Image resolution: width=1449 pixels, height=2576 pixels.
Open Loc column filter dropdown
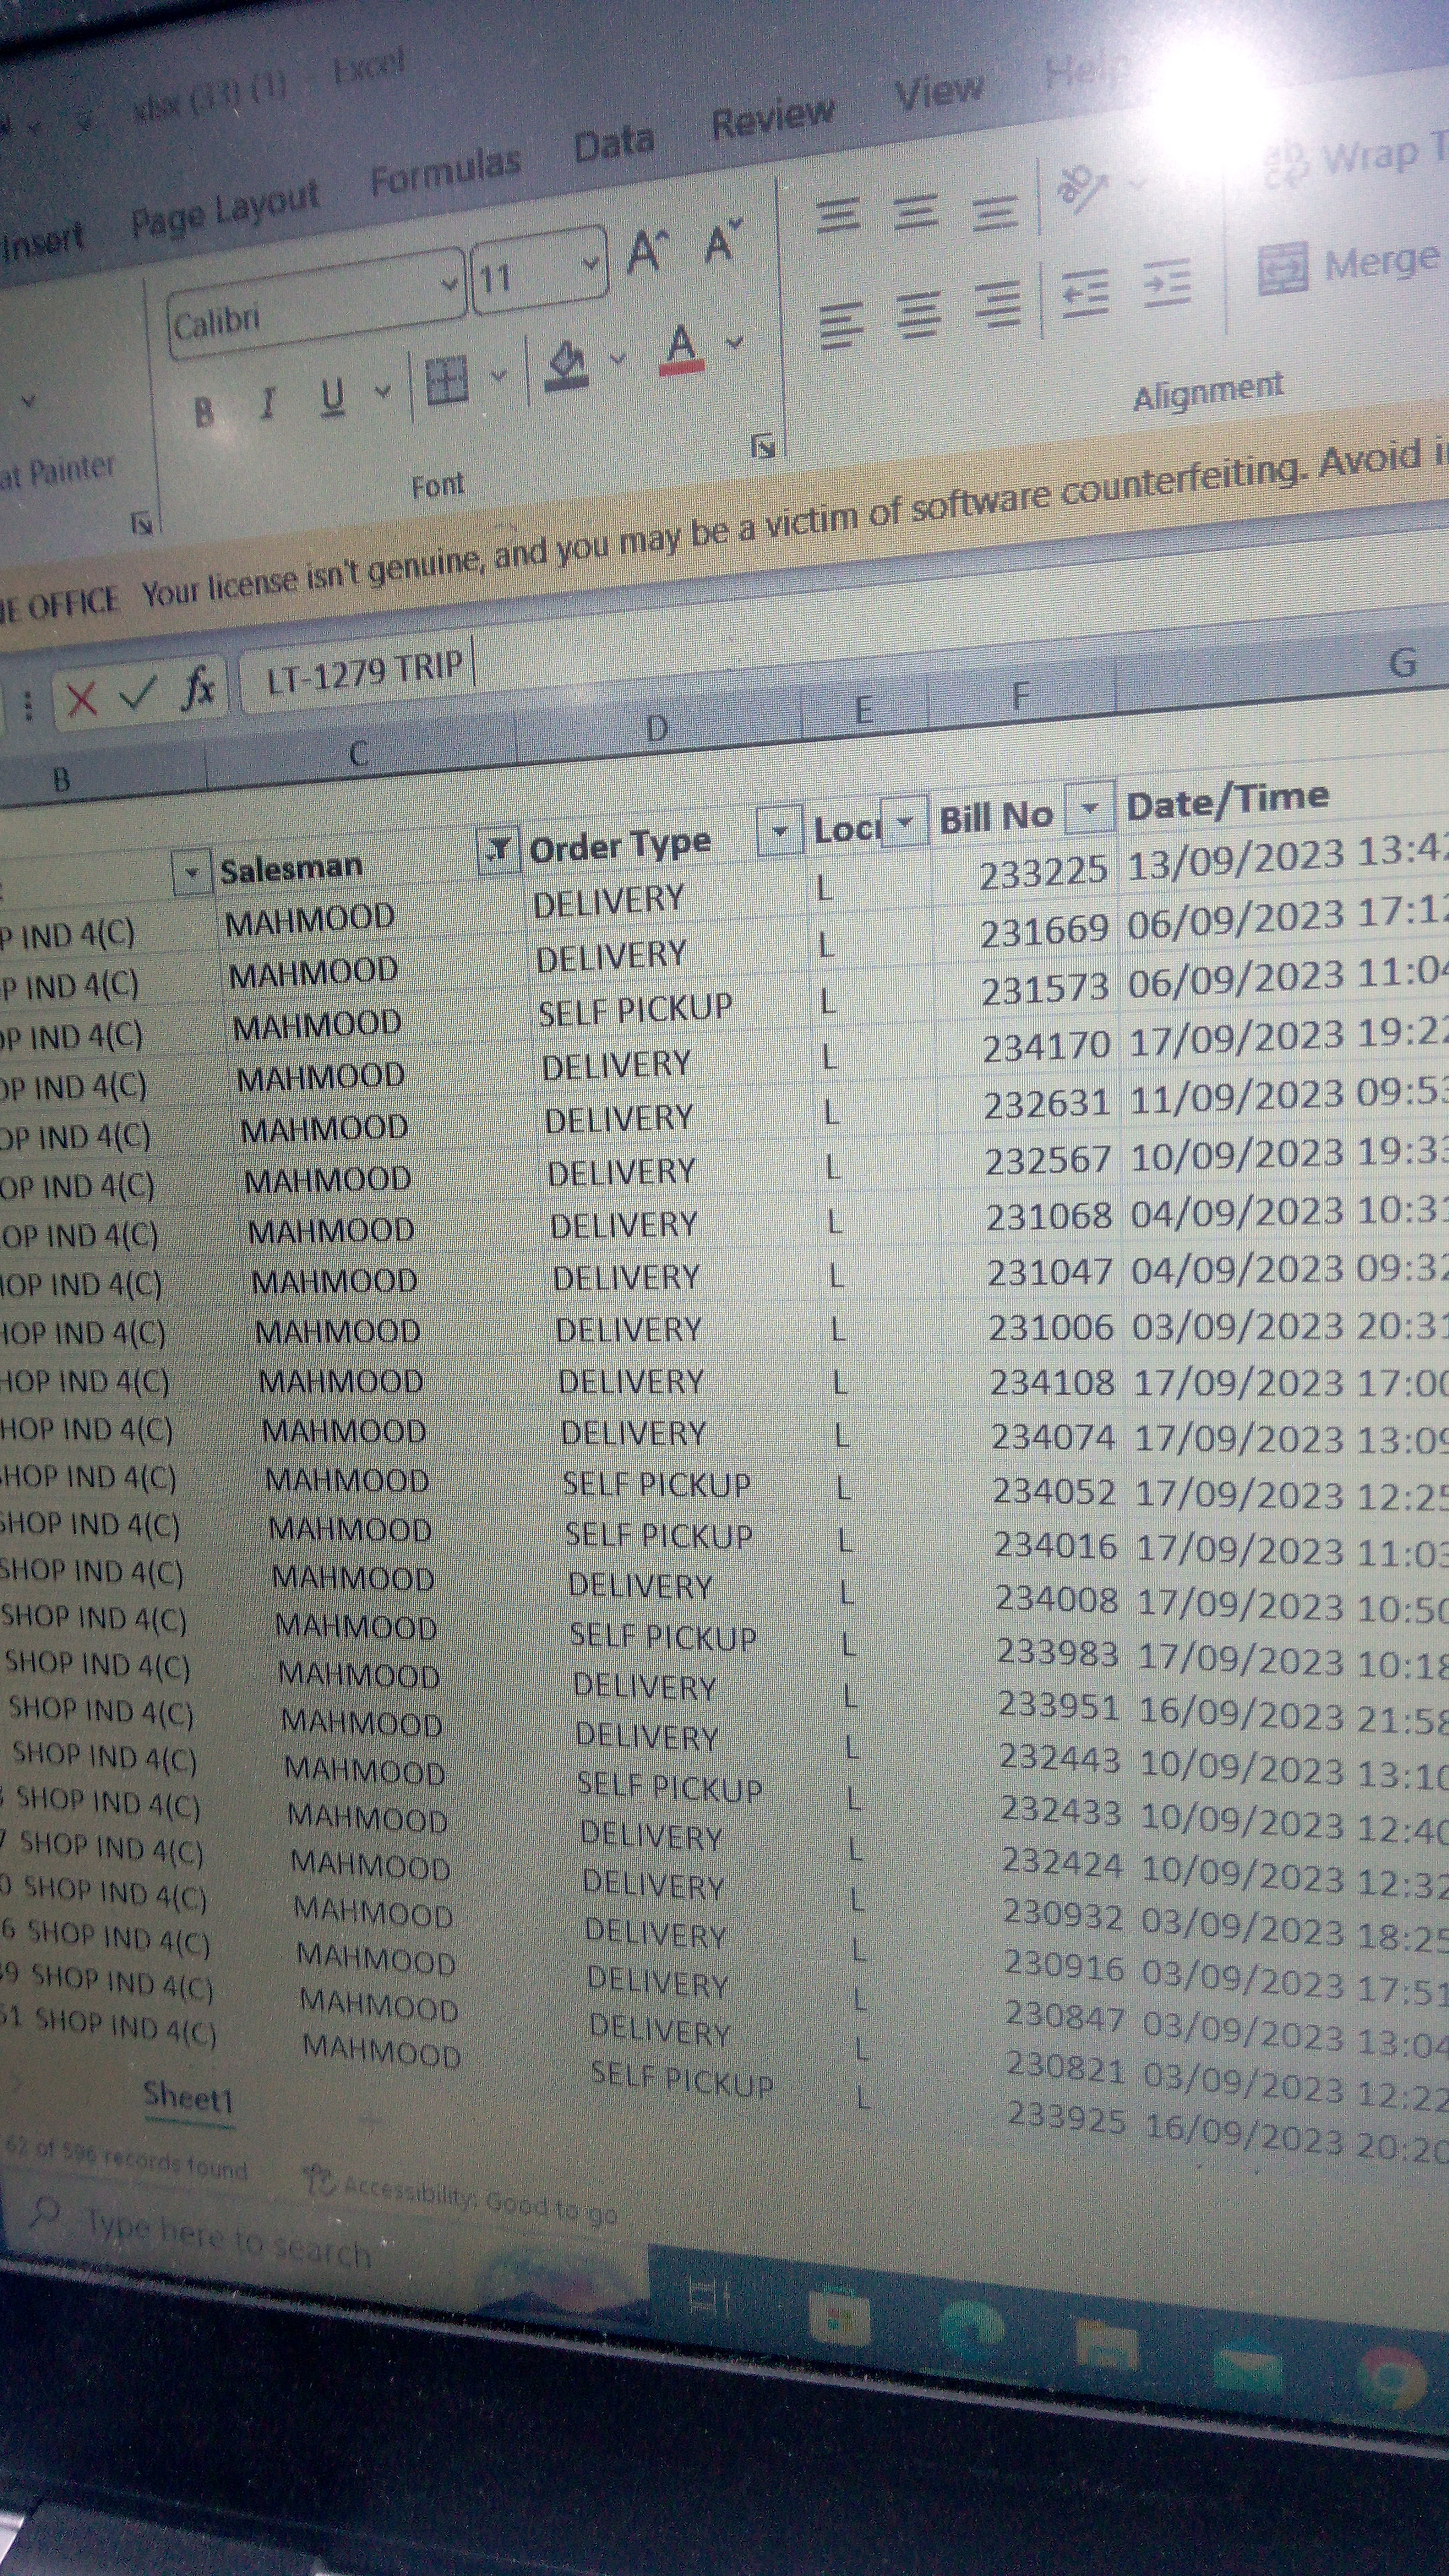pos(904,822)
